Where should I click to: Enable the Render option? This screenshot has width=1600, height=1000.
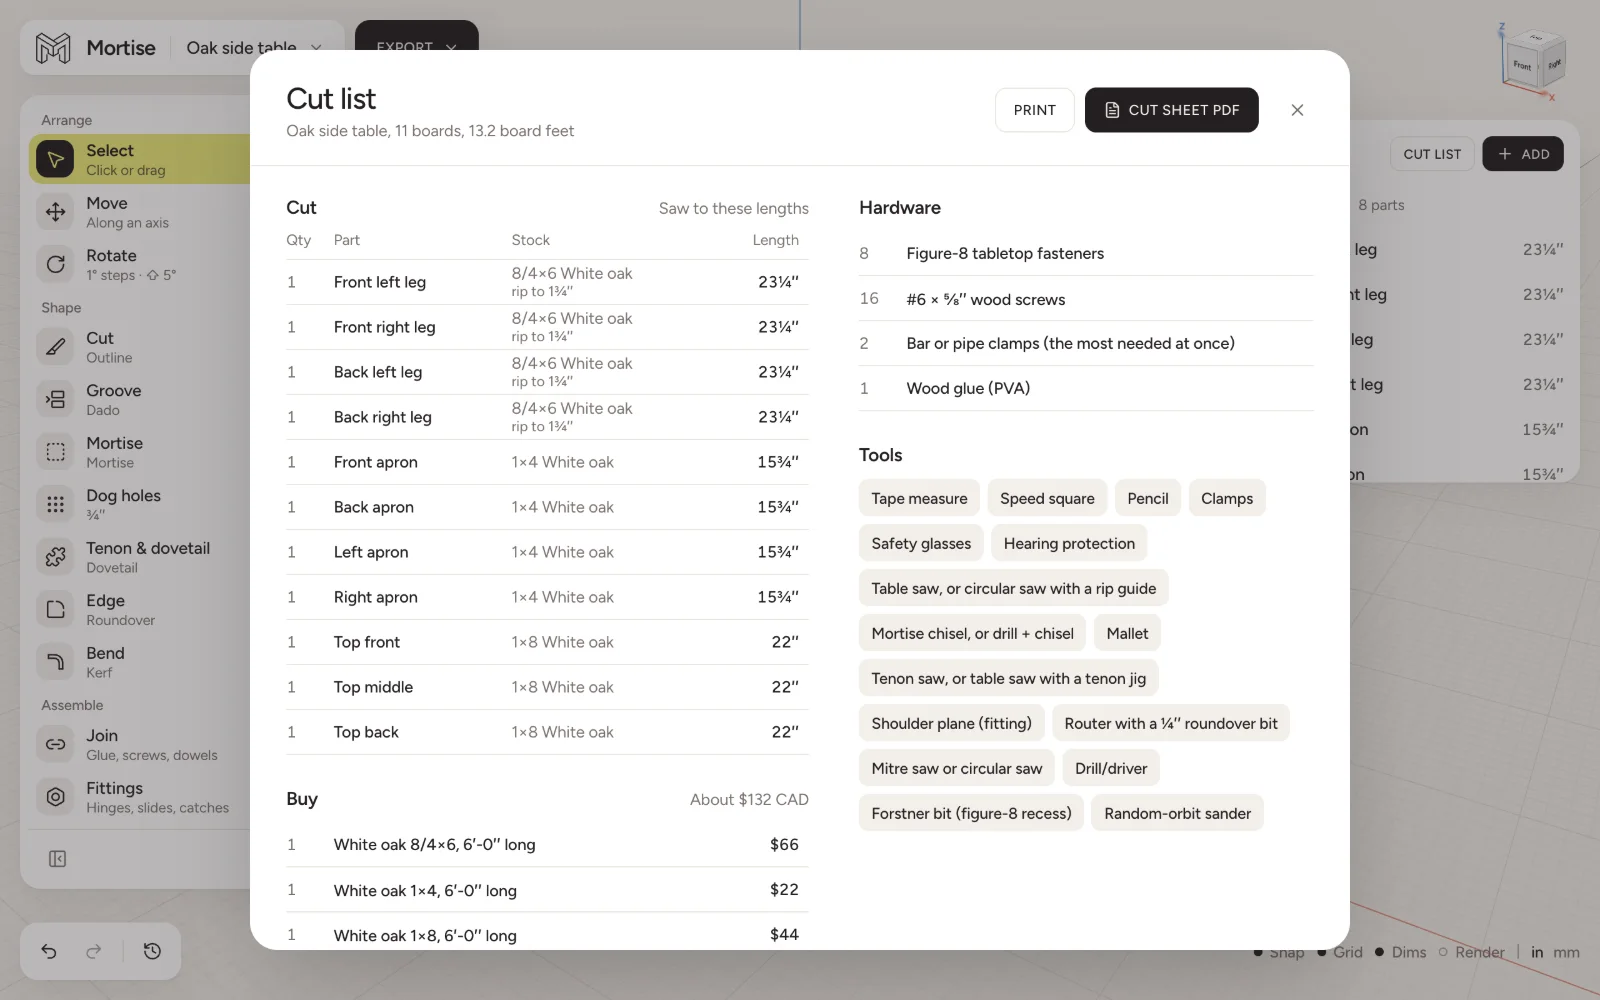coord(1471,952)
